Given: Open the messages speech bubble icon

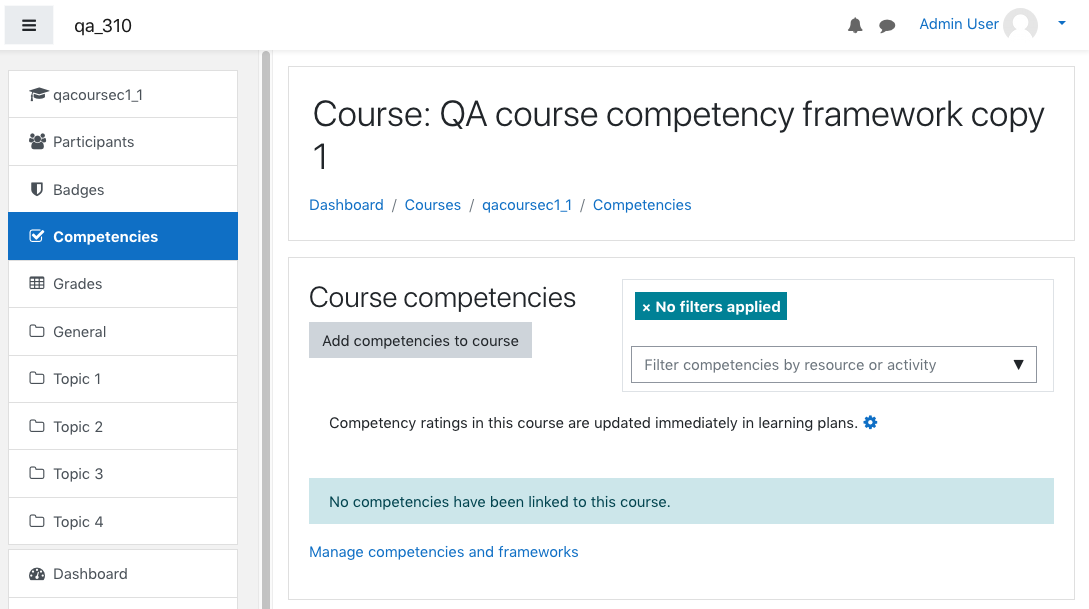Looking at the screenshot, I should click(887, 26).
